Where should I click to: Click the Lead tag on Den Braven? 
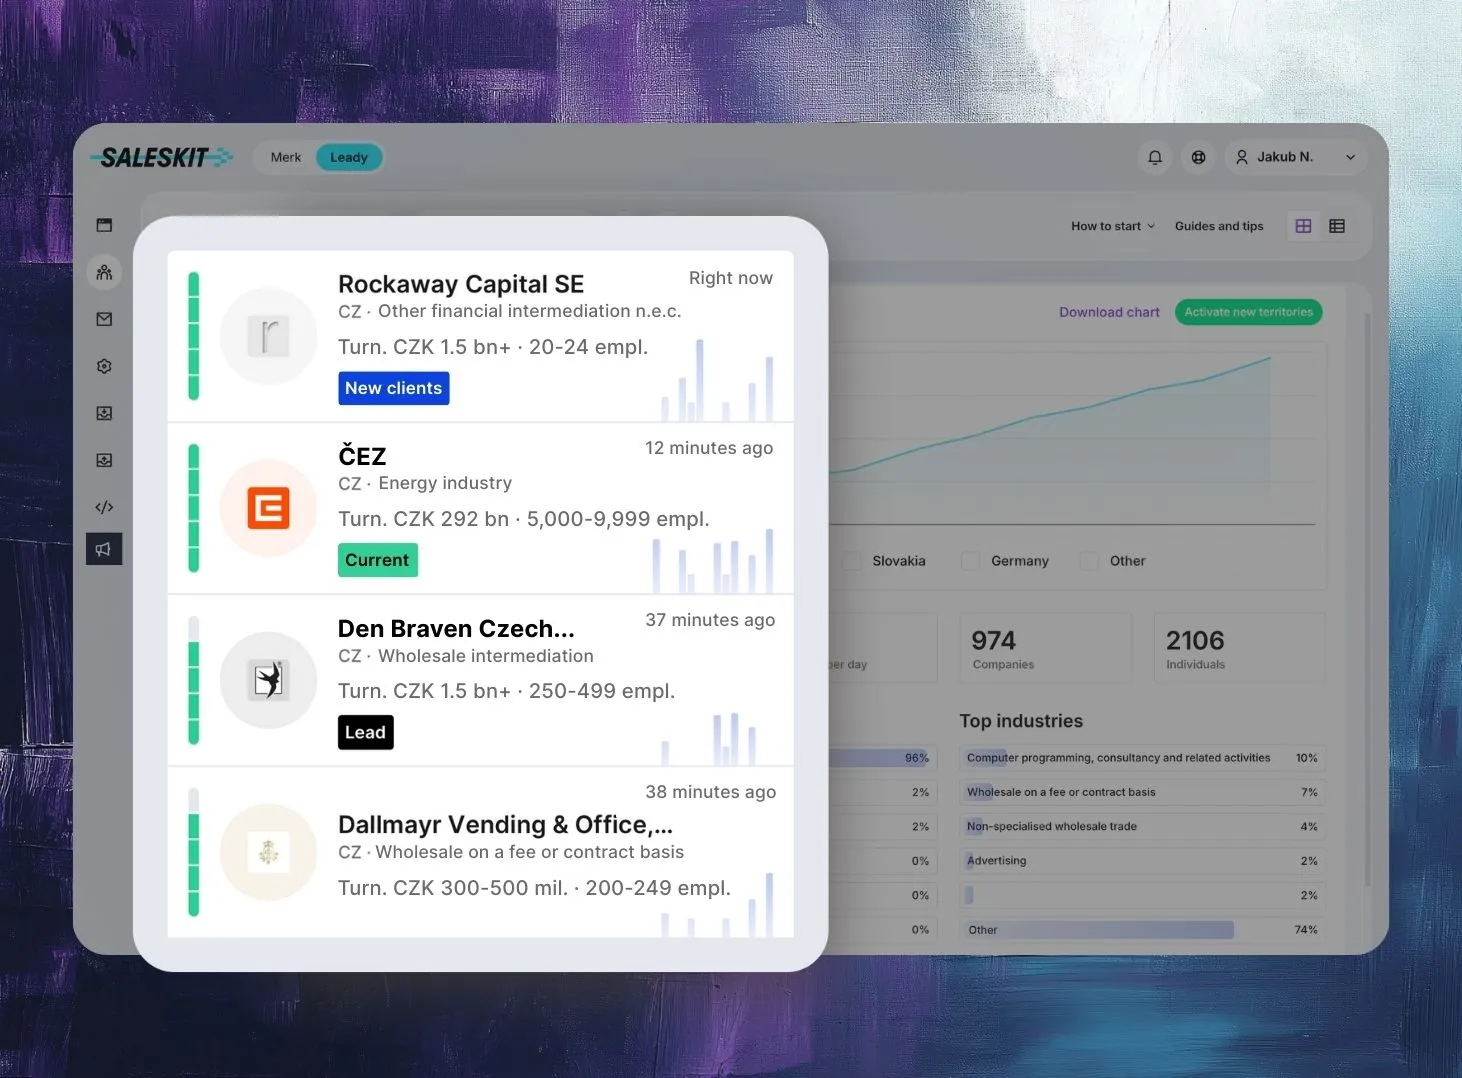(365, 732)
